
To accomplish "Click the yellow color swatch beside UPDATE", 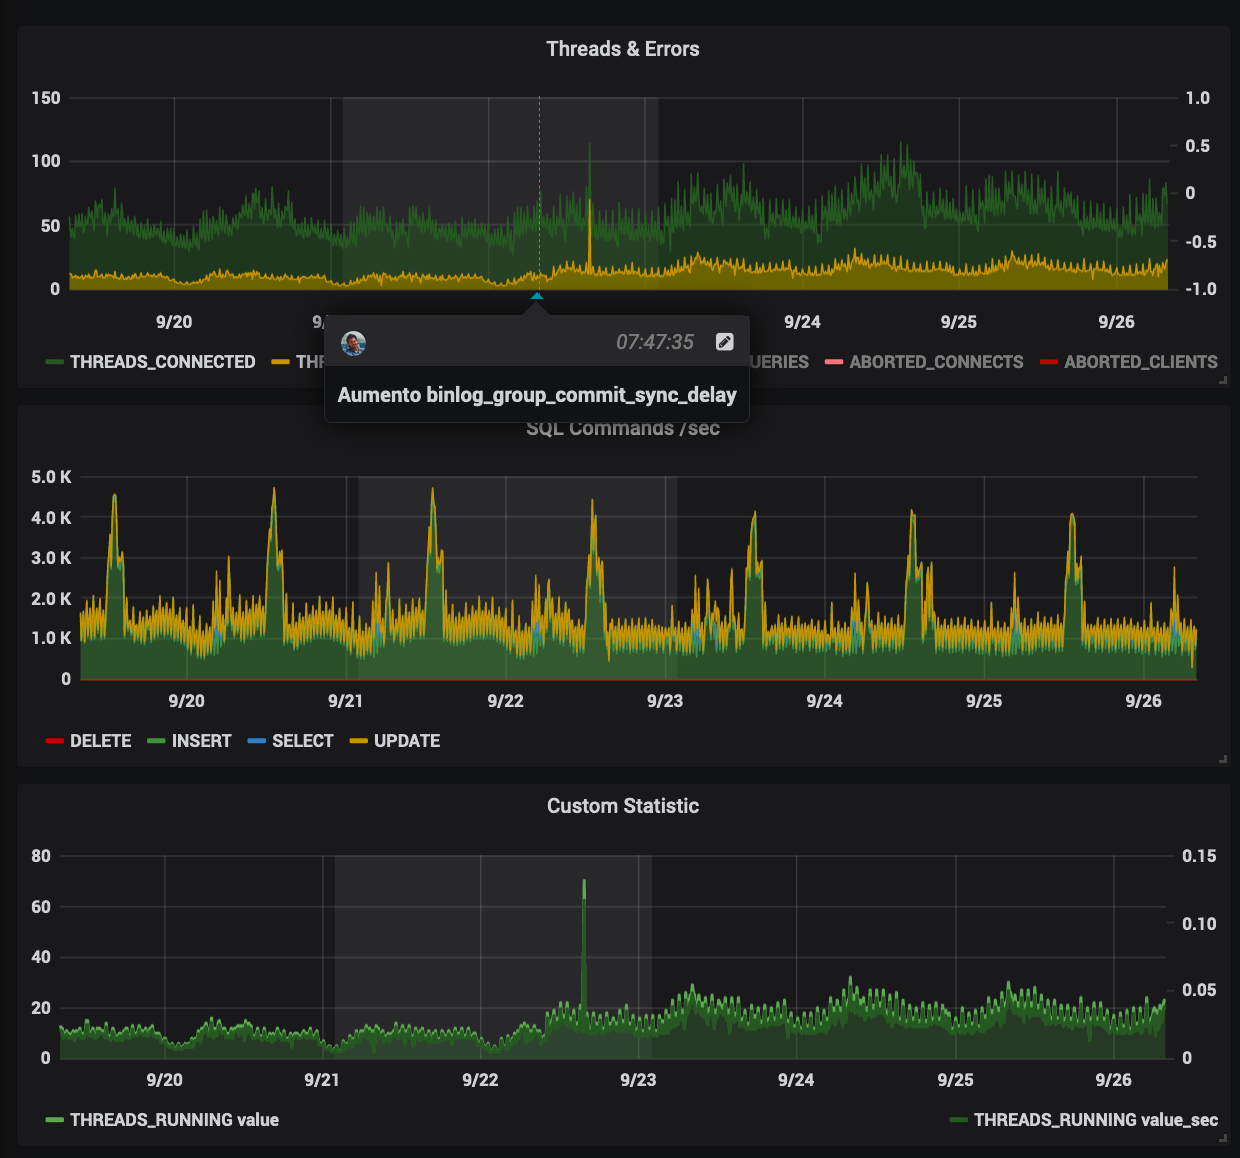I will (x=359, y=741).
